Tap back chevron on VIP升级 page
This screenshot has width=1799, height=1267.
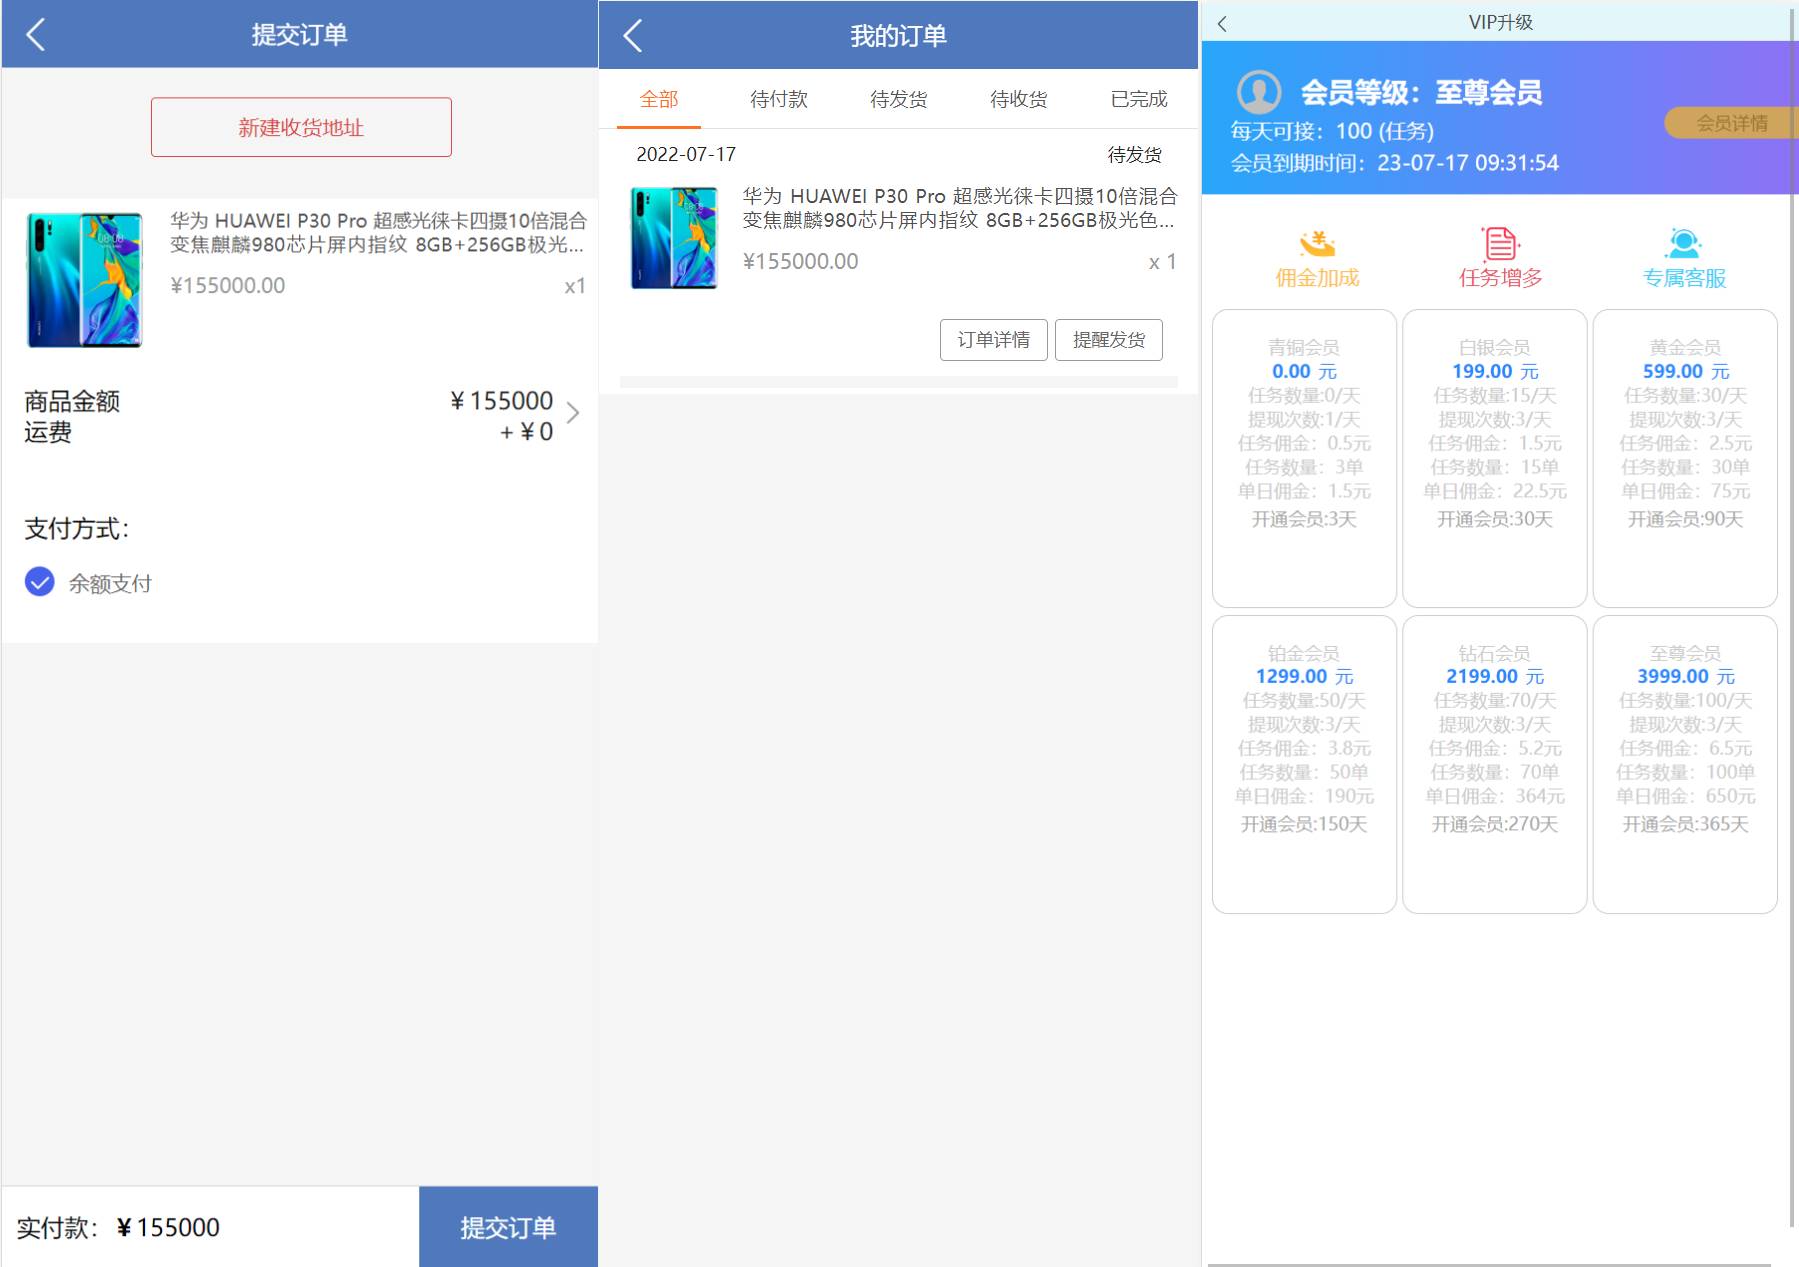[1222, 23]
